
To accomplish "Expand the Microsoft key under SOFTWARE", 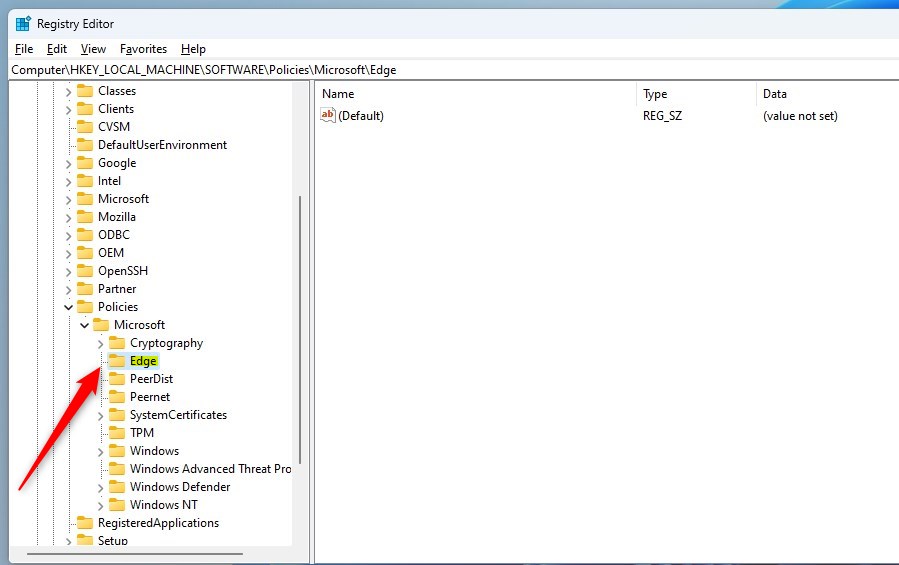I will [68, 200].
